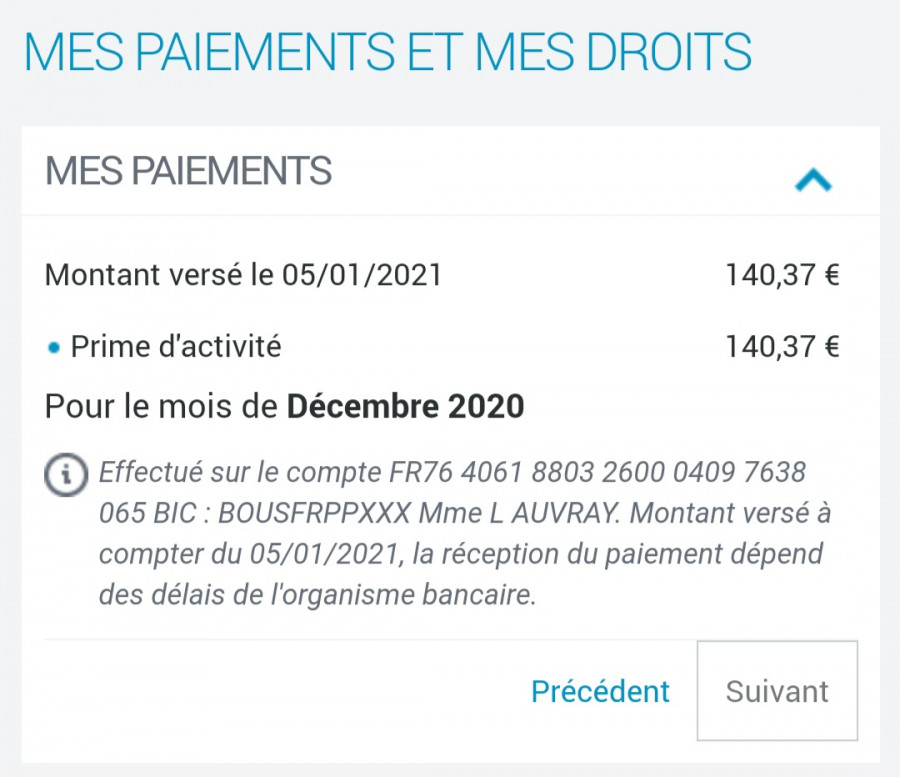
Task: Toggle the MES PAIEMENTS section header text
Action: click(x=188, y=170)
